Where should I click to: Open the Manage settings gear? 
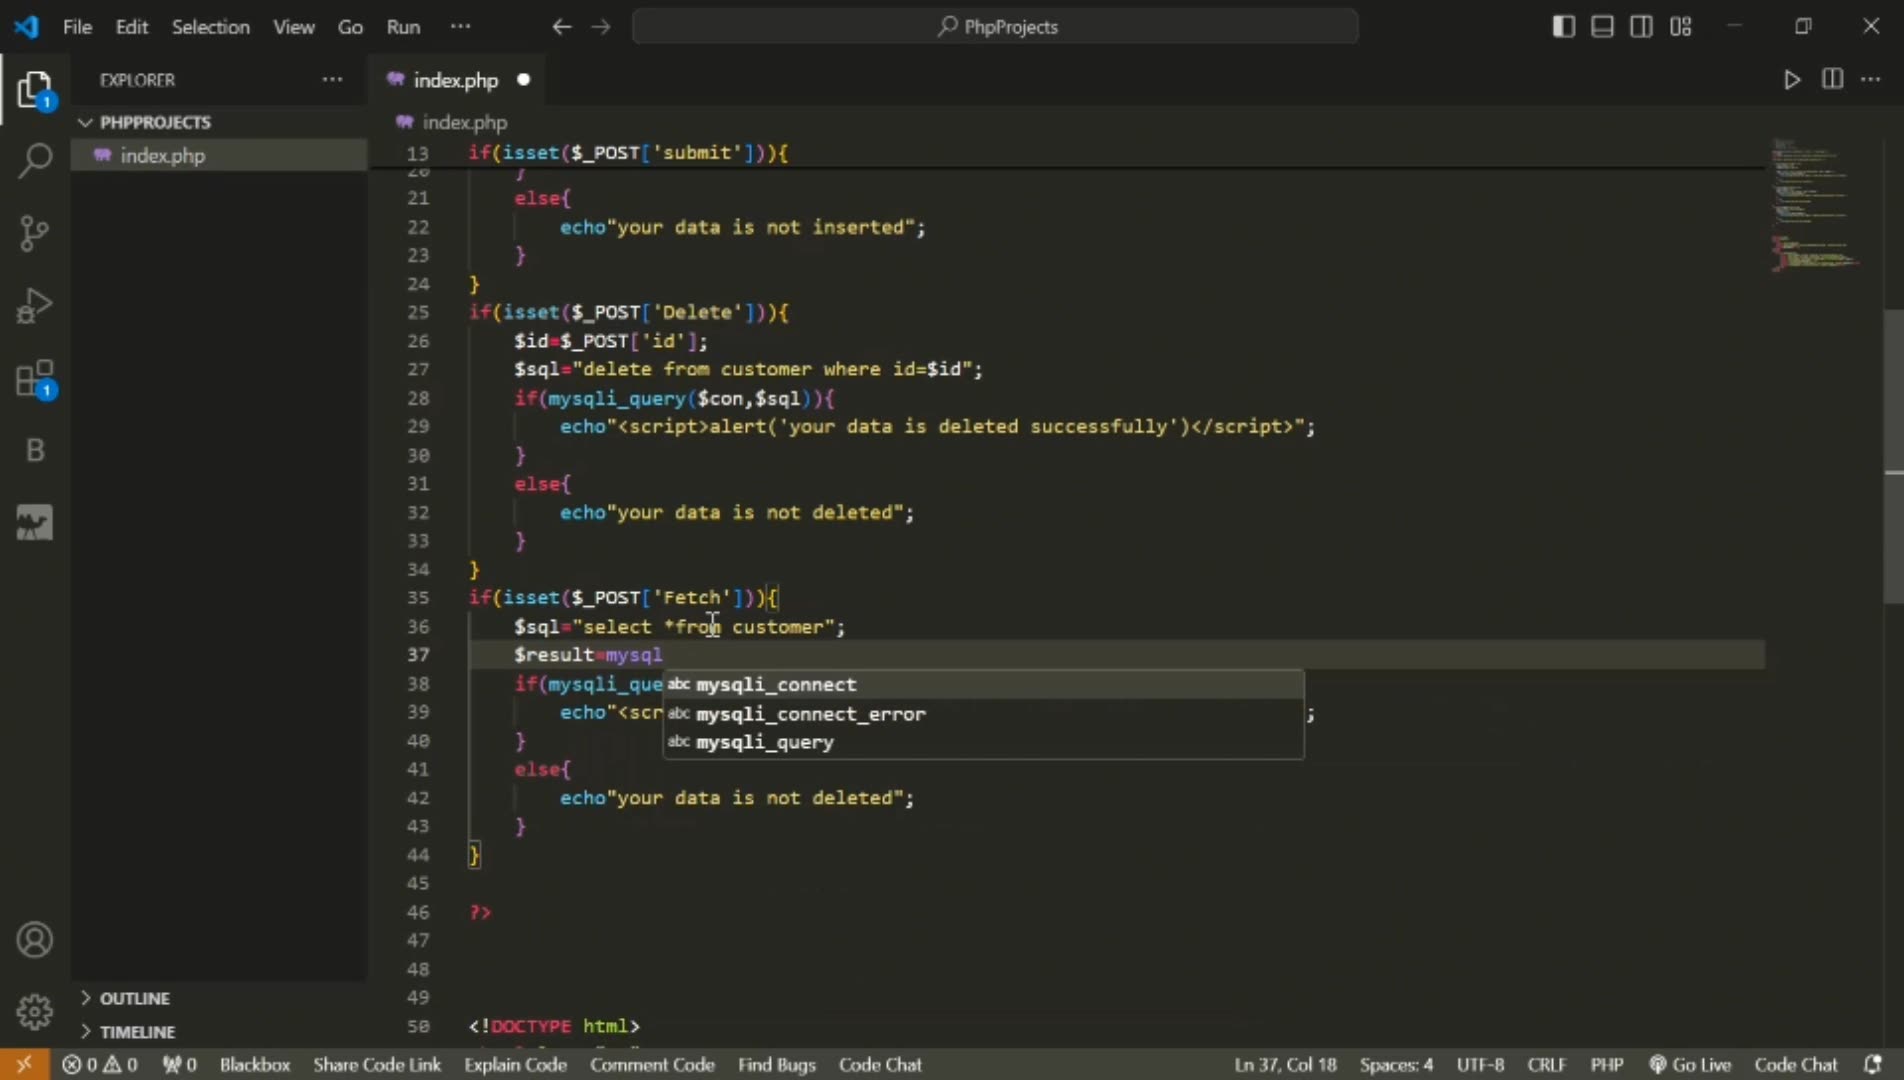[34, 1011]
